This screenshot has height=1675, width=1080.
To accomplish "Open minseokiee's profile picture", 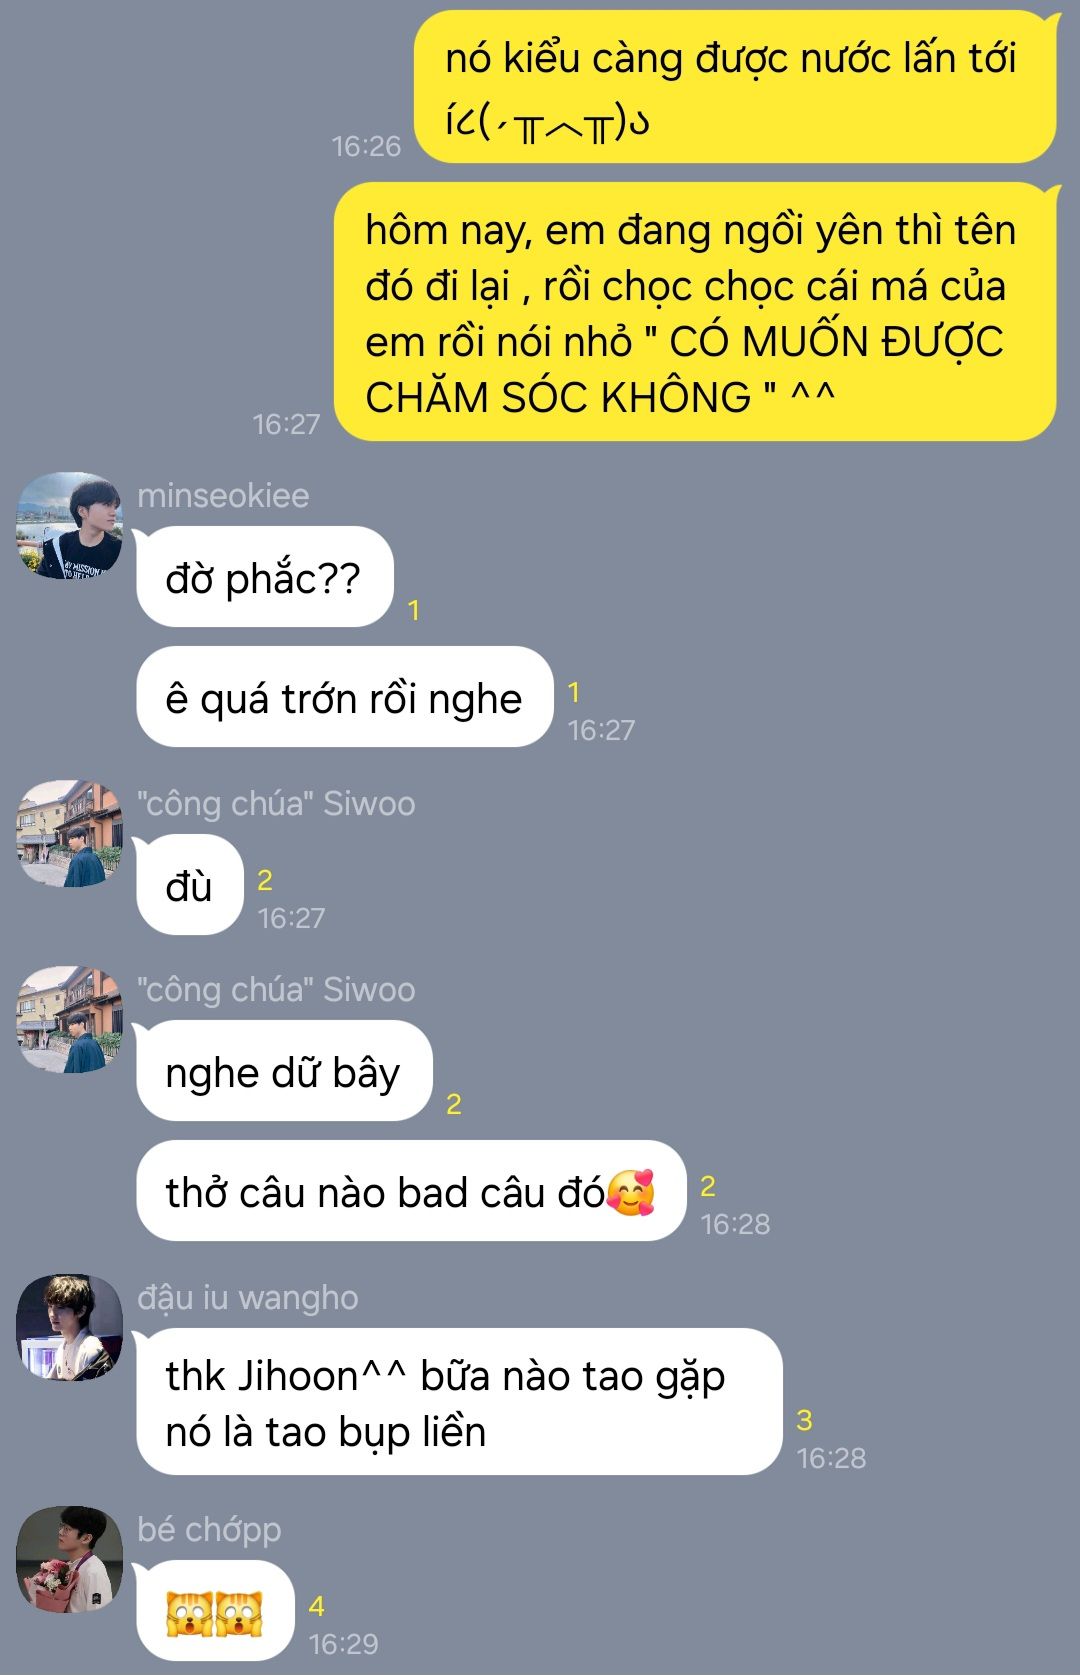I will click(x=69, y=525).
